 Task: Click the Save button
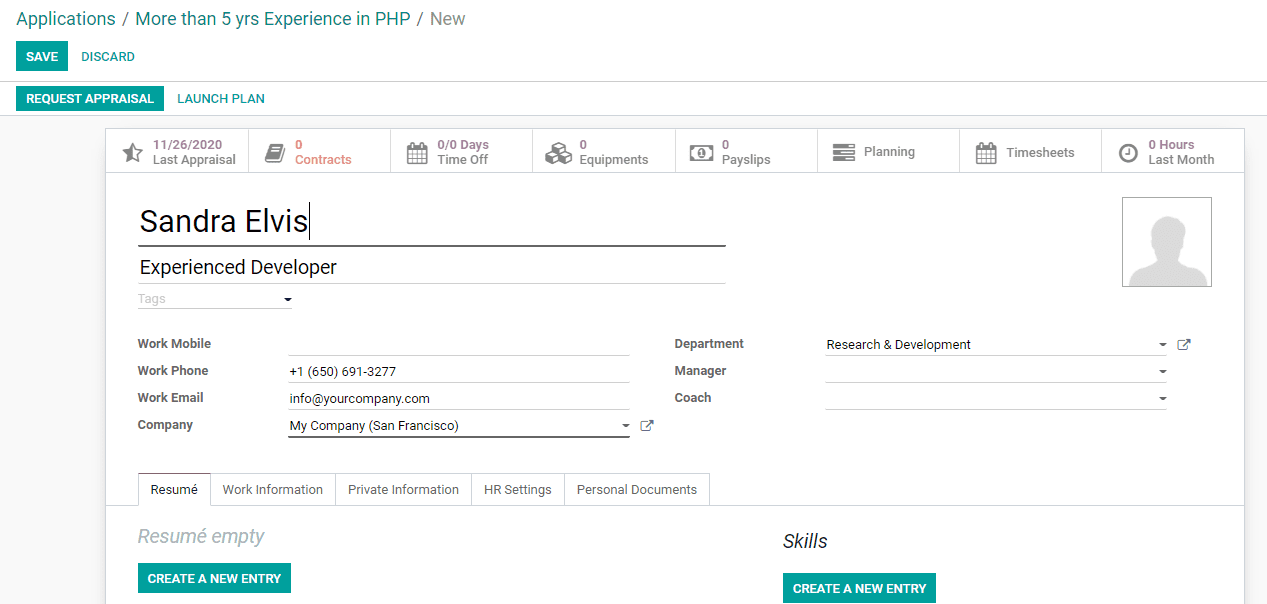(42, 57)
